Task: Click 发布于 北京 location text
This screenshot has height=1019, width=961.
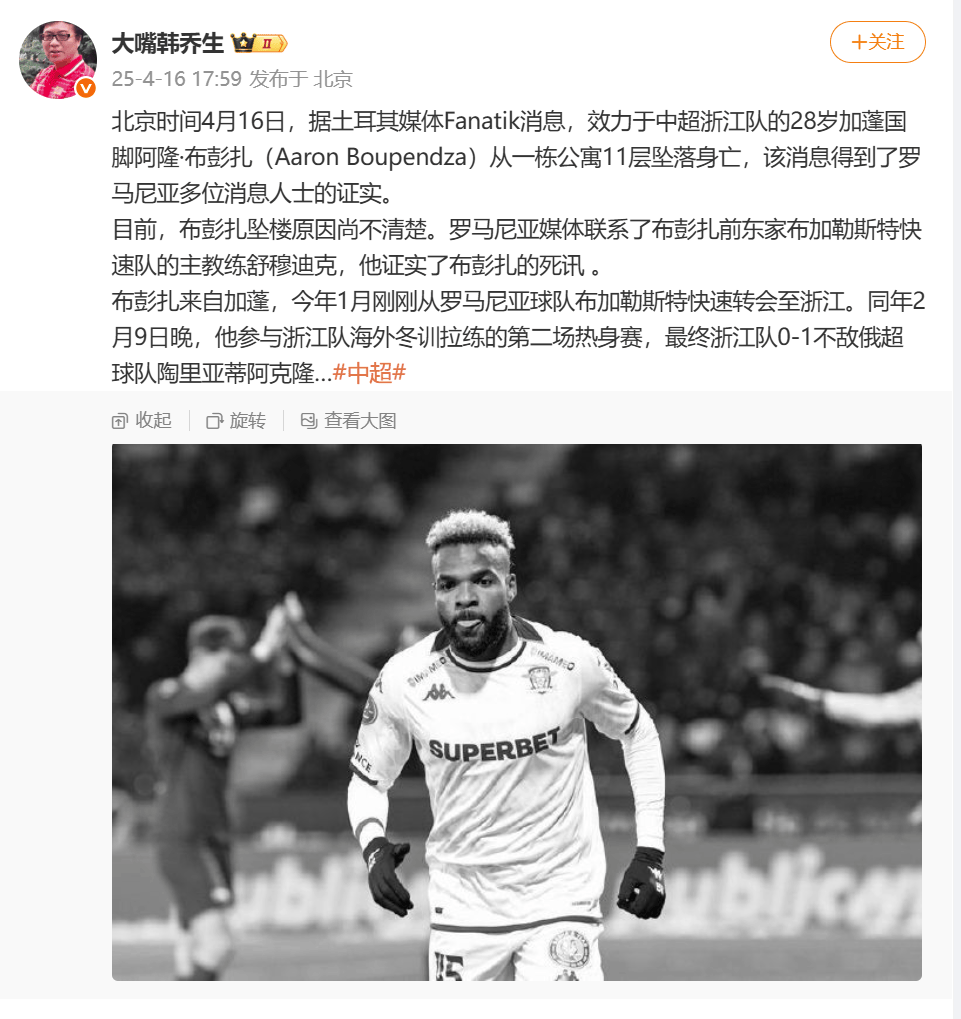Action: [301, 79]
